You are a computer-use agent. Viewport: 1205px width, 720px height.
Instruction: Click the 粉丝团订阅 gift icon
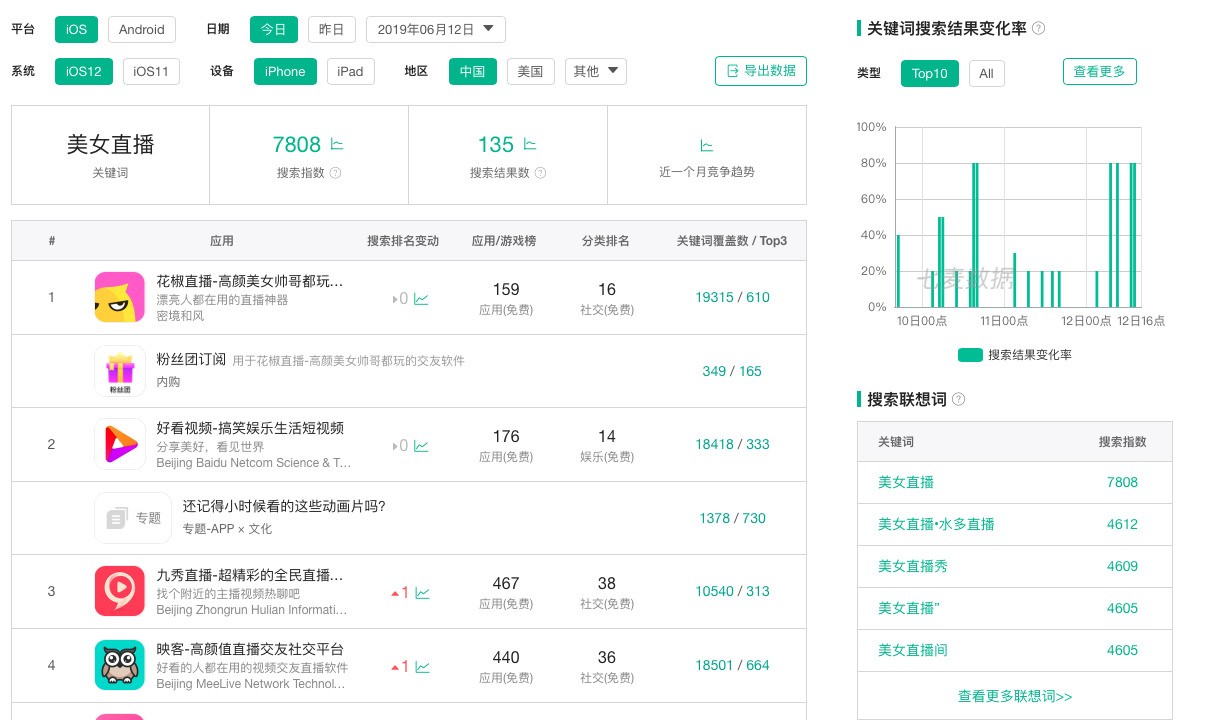pyautogui.click(x=119, y=371)
